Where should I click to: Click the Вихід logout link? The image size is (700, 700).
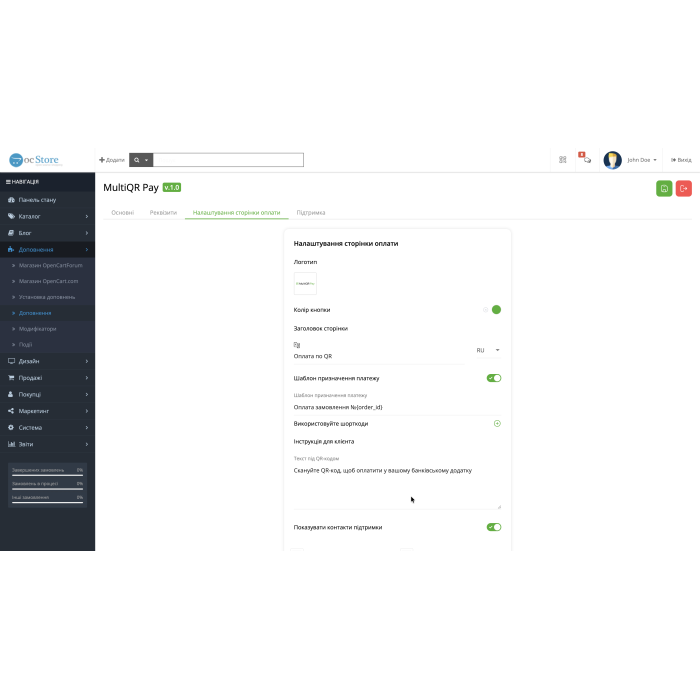coord(681,160)
